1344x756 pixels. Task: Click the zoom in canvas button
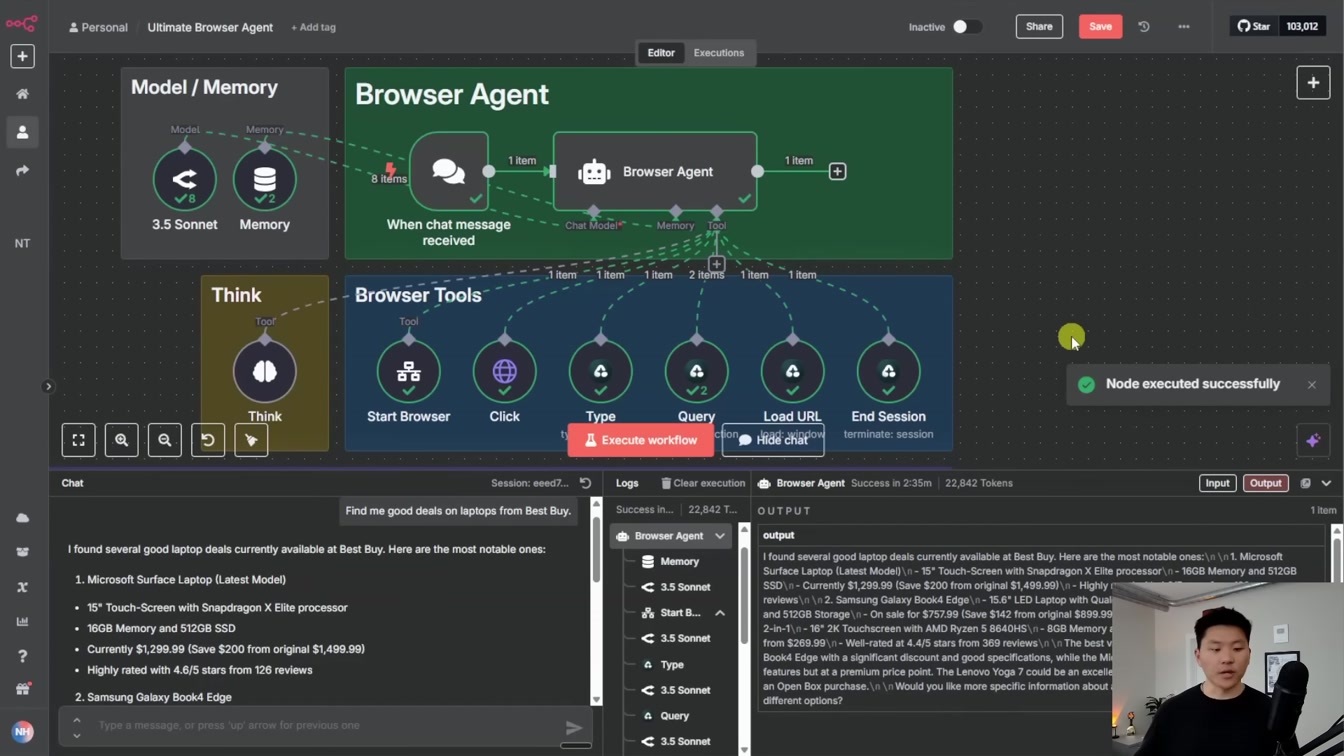[x=121, y=440]
